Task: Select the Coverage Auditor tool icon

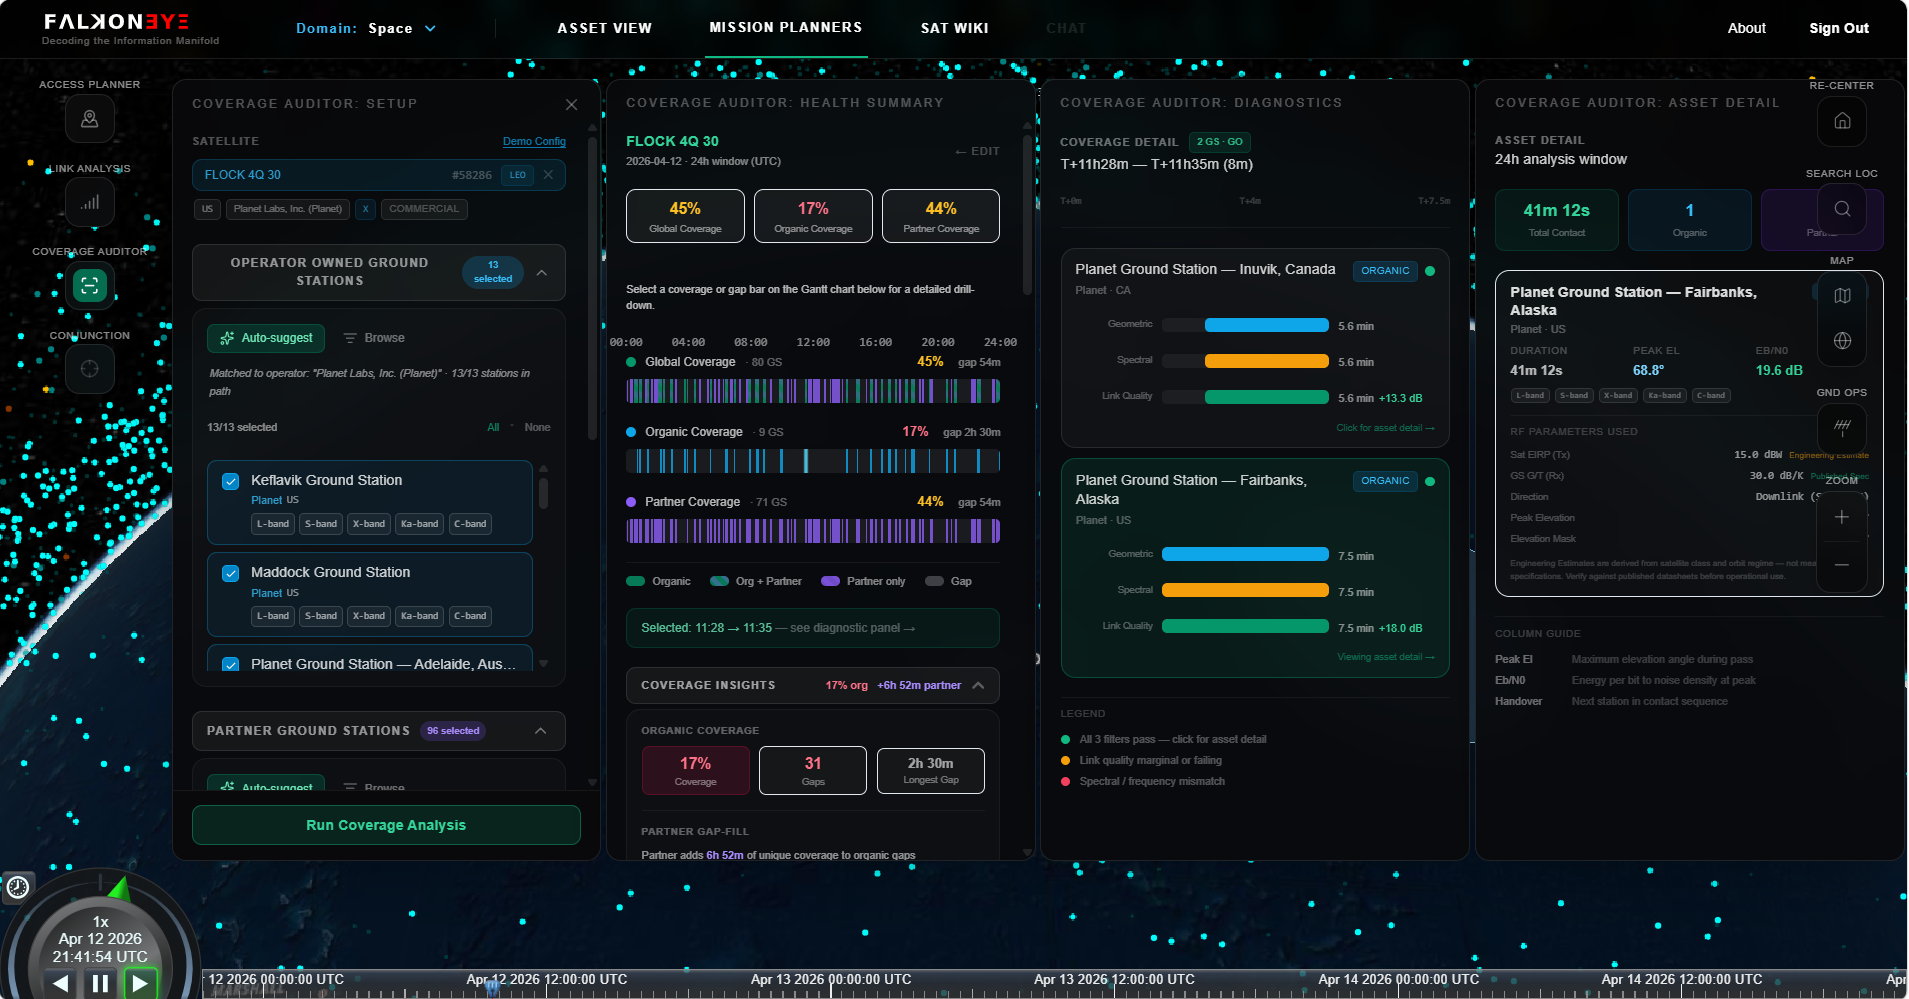Action: [x=89, y=286]
